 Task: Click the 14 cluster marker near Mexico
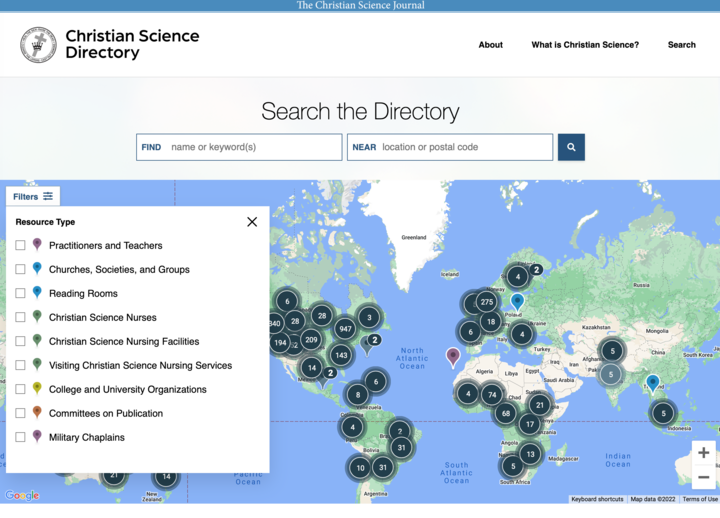click(x=312, y=367)
